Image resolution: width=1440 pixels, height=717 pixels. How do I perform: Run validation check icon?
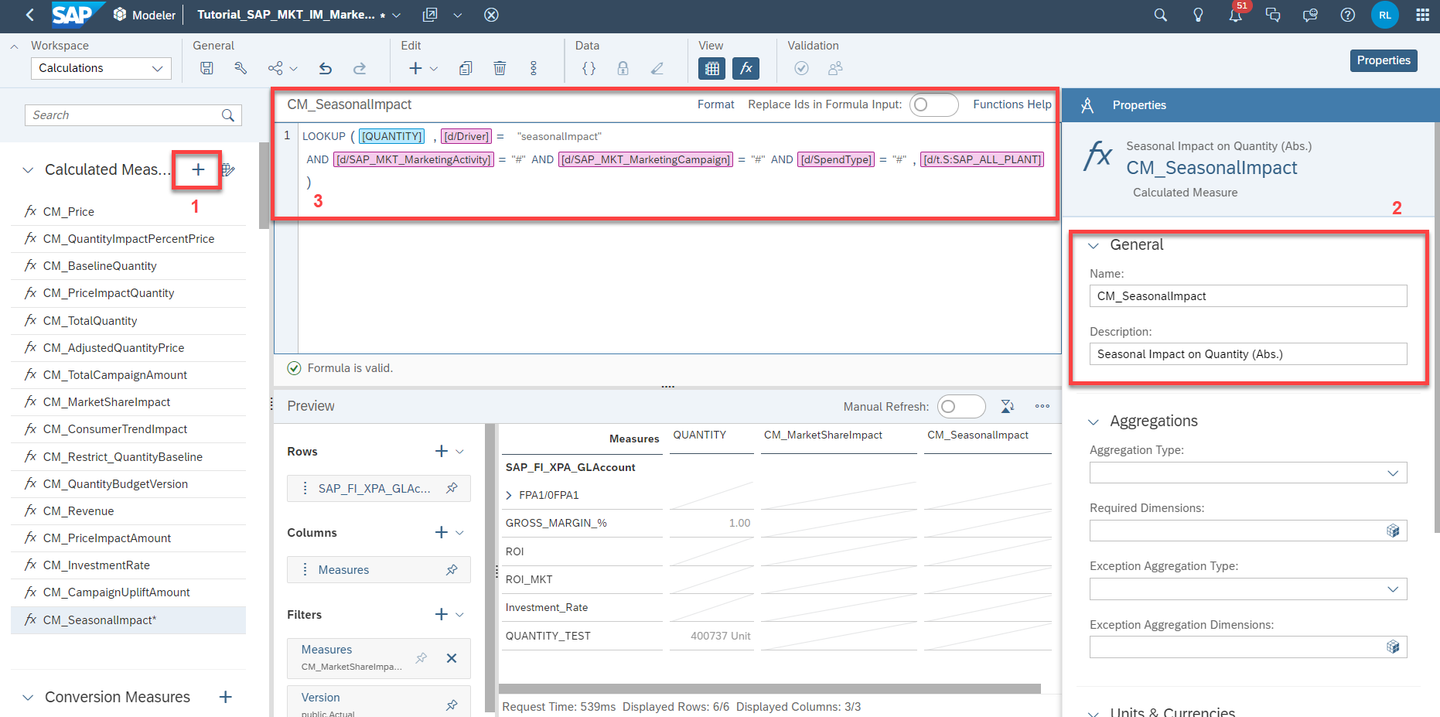(801, 68)
